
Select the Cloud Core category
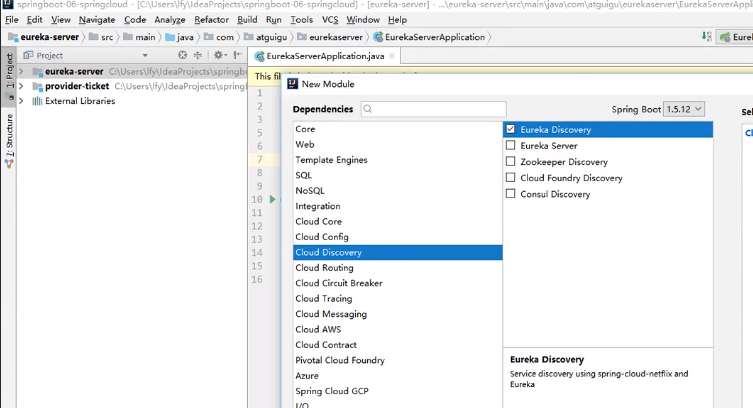[398, 221]
